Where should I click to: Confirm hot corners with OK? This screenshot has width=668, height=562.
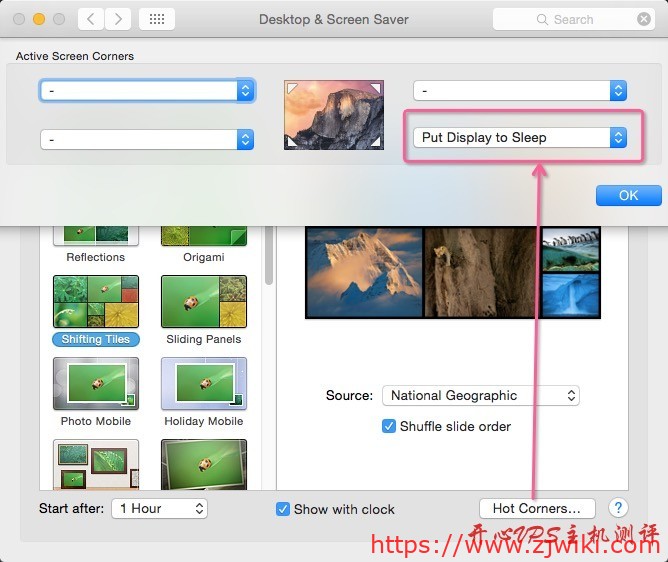pos(628,196)
